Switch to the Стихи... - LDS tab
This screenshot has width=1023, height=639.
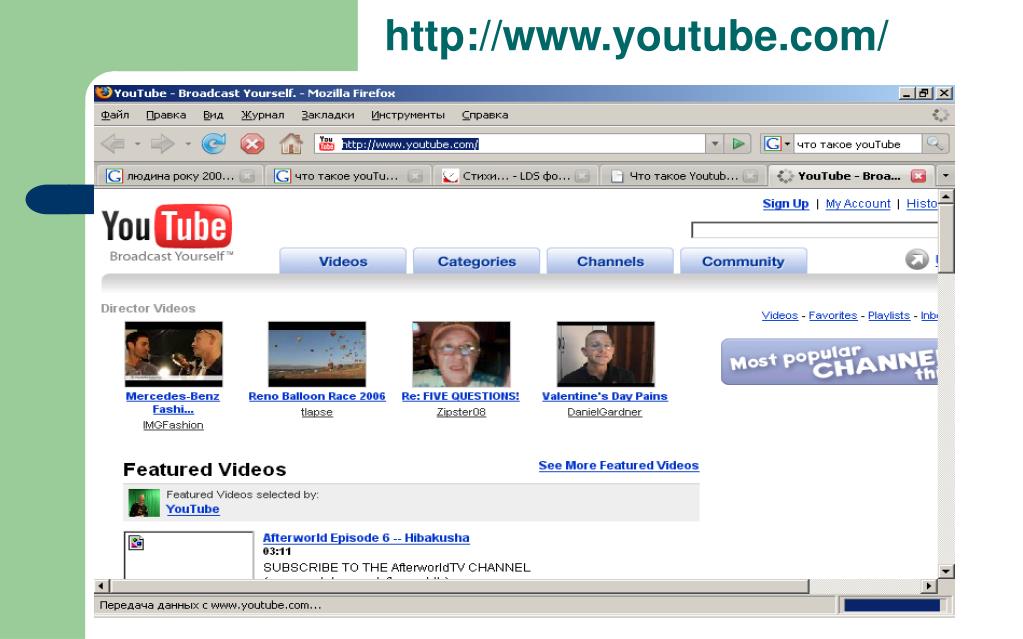pos(515,176)
